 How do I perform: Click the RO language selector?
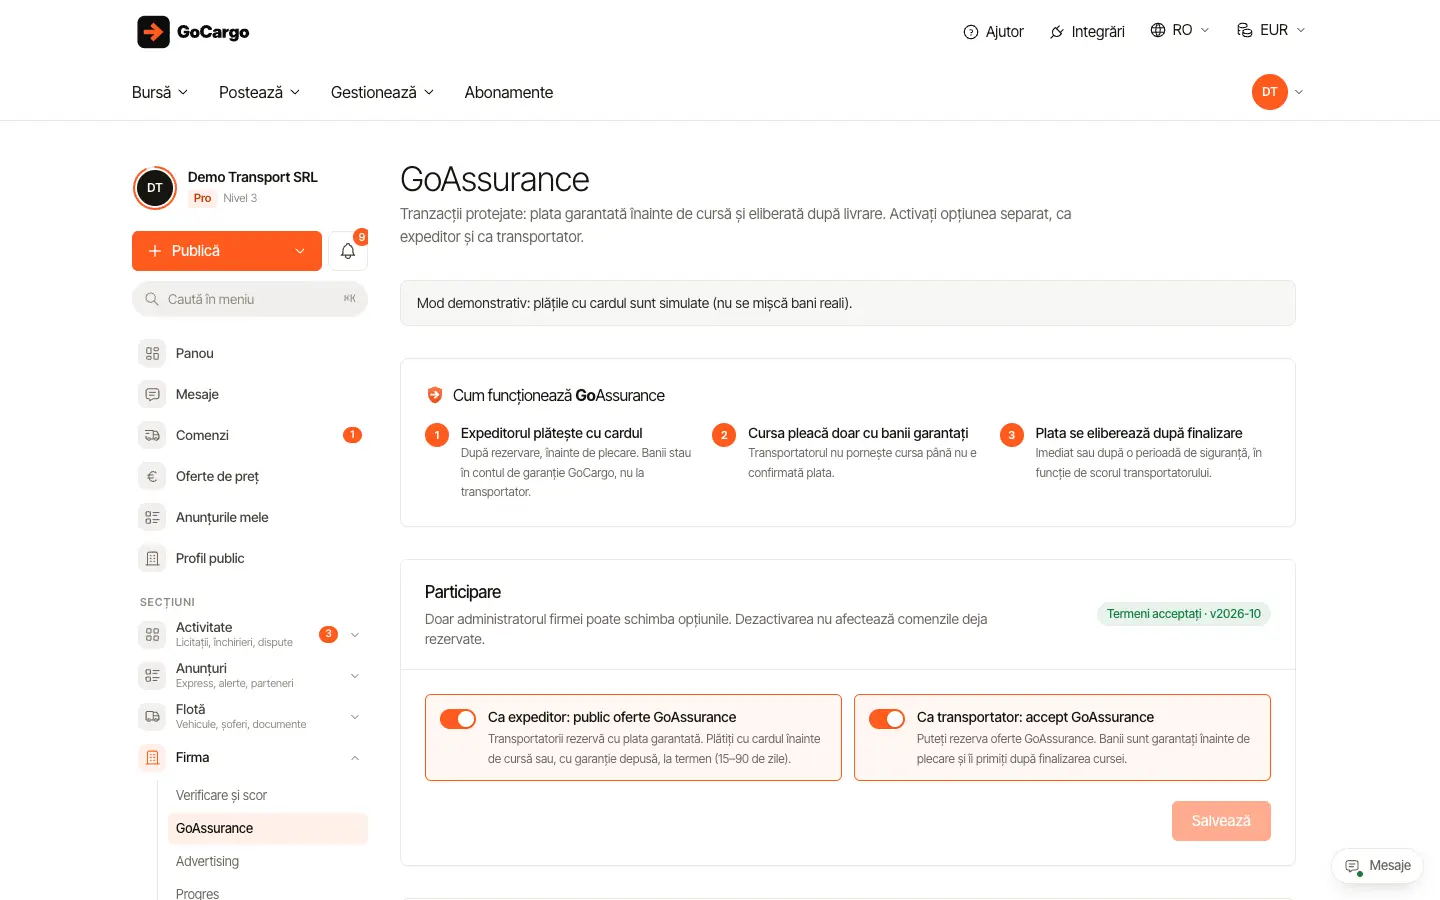(1180, 30)
